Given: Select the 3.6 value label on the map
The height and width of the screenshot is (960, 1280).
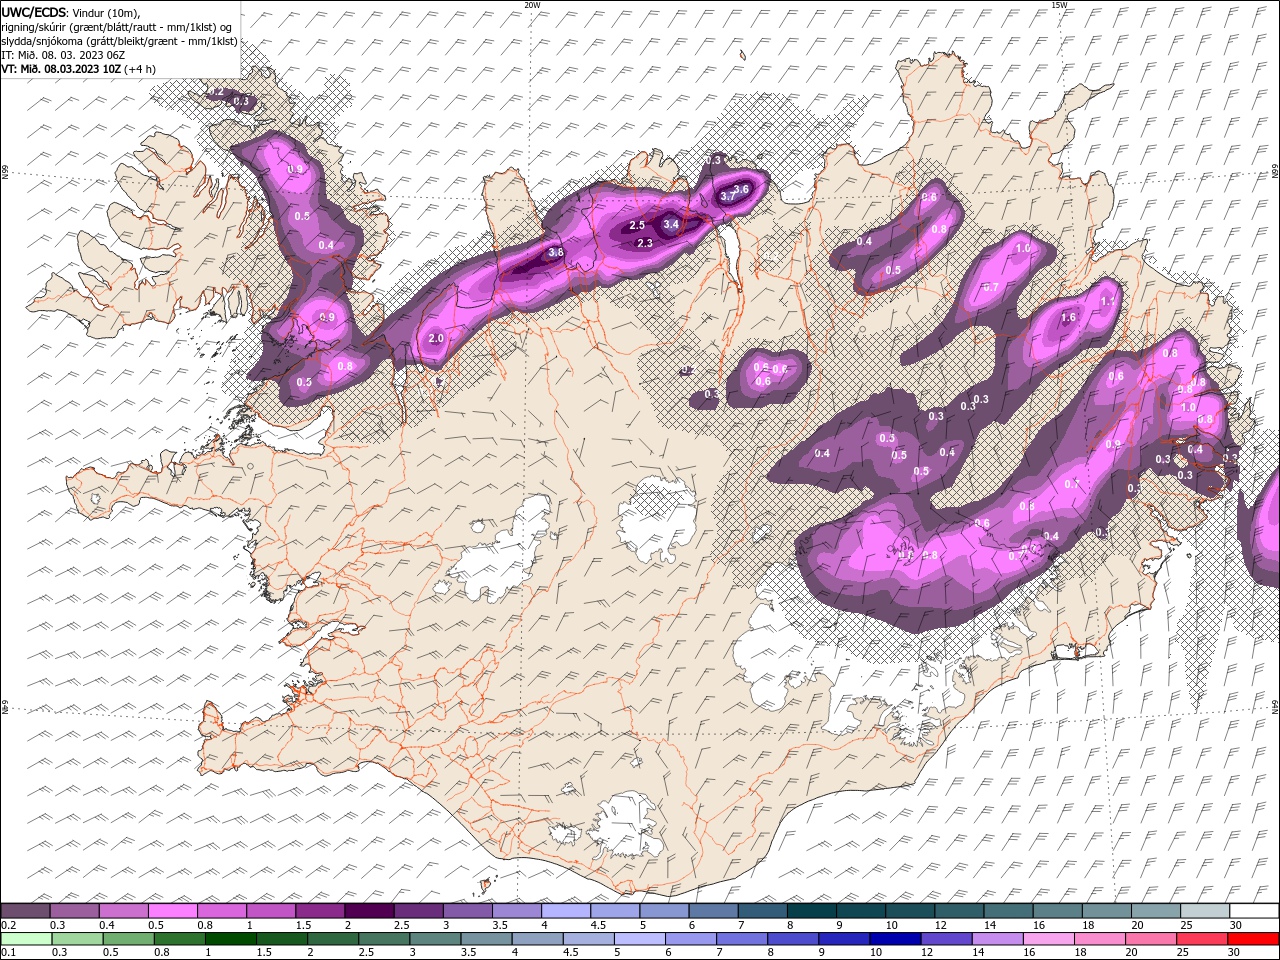Looking at the screenshot, I should (741, 189).
